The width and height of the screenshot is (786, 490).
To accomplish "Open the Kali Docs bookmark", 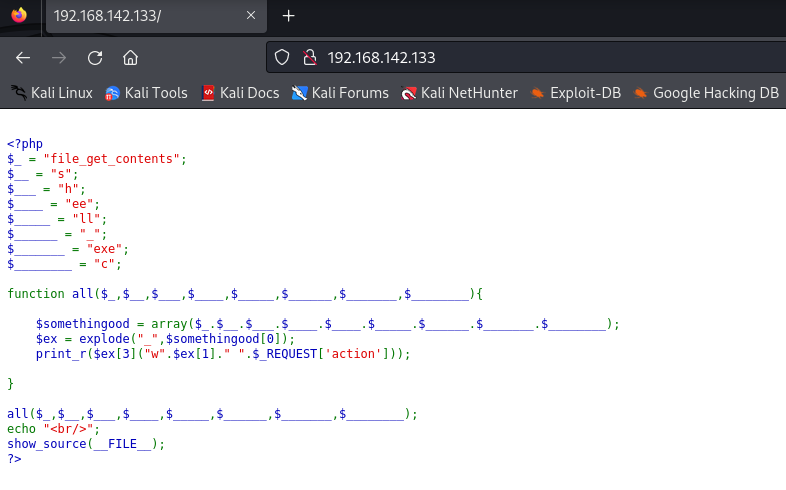I will tap(240, 93).
